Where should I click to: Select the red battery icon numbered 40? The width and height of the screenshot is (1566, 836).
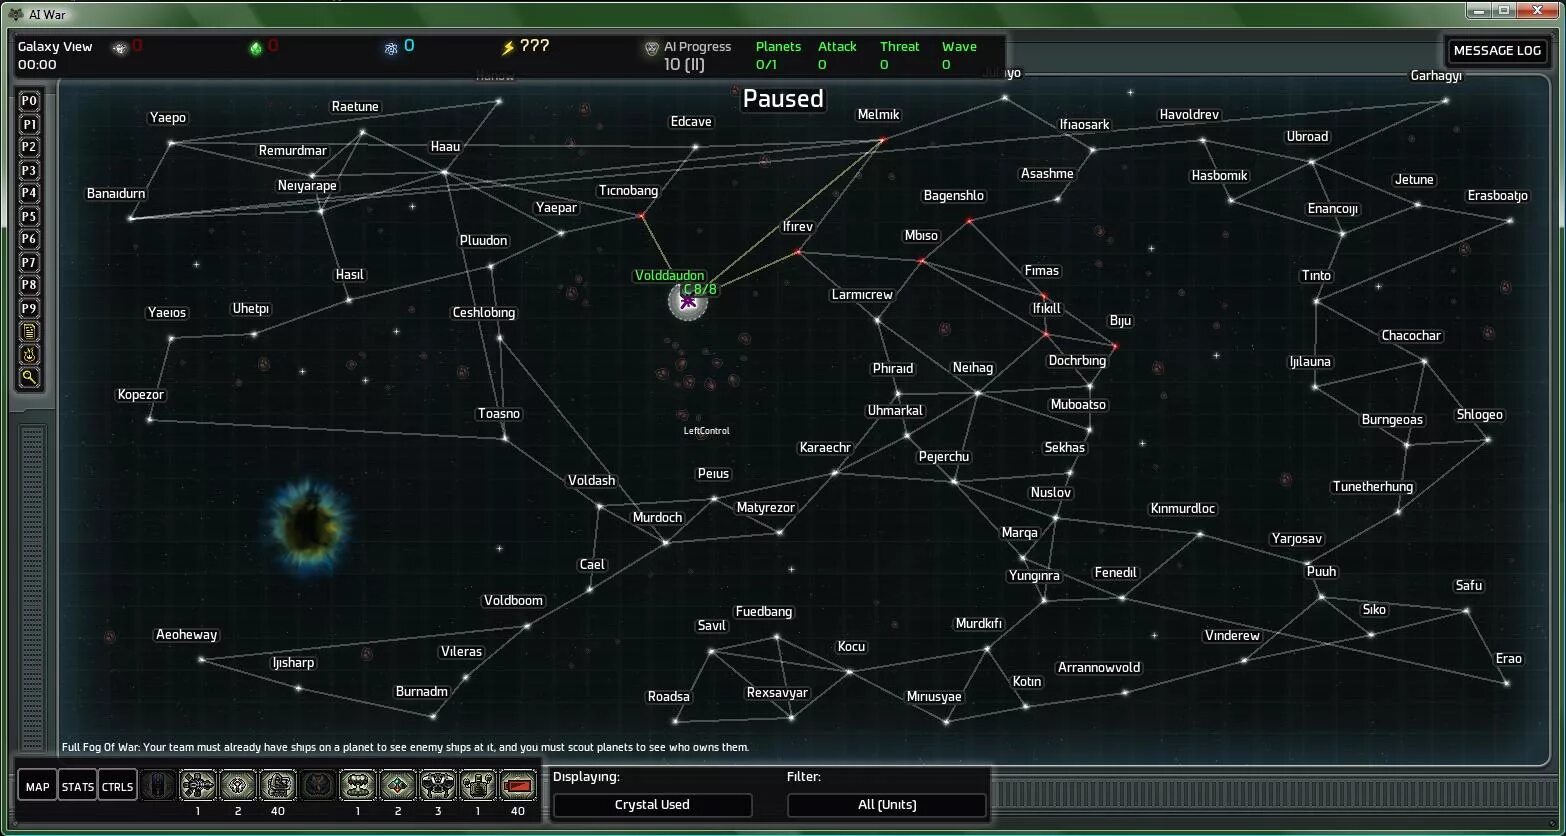(518, 785)
